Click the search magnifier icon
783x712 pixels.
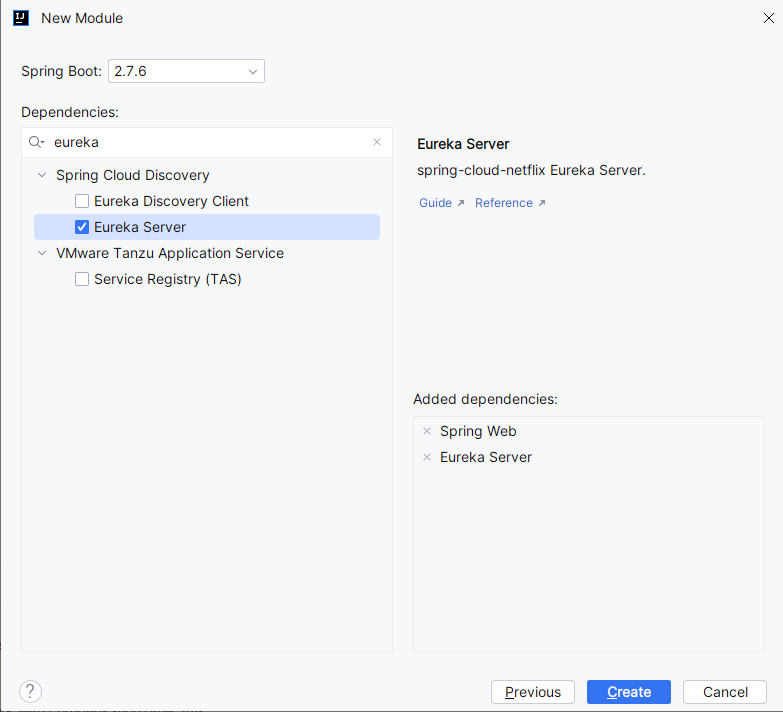[36, 142]
